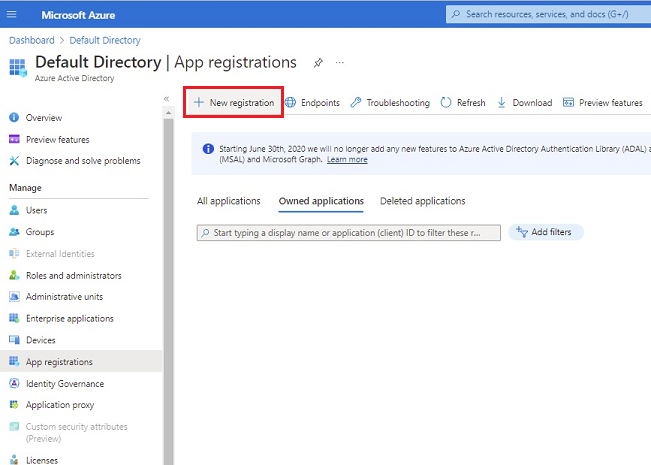Open Endpoints from the toolbar
This screenshot has width=651, height=465.
point(313,103)
